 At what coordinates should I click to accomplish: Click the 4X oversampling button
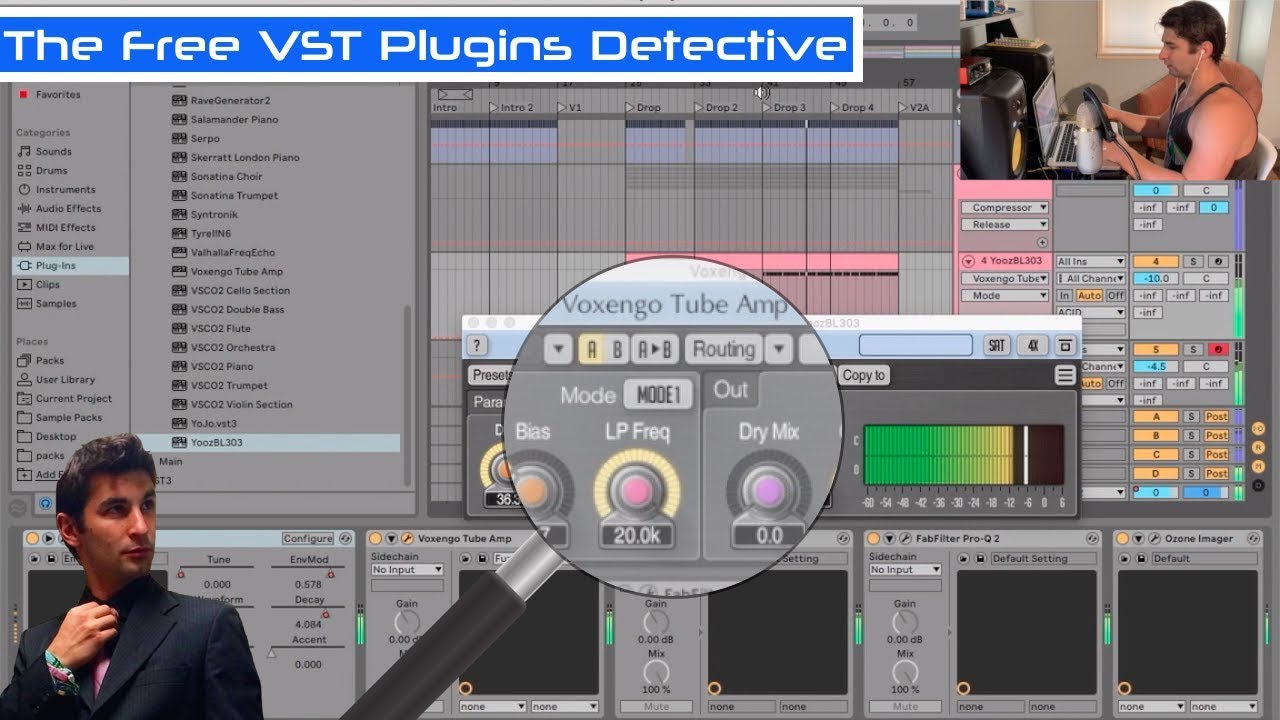pos(1032,346)
